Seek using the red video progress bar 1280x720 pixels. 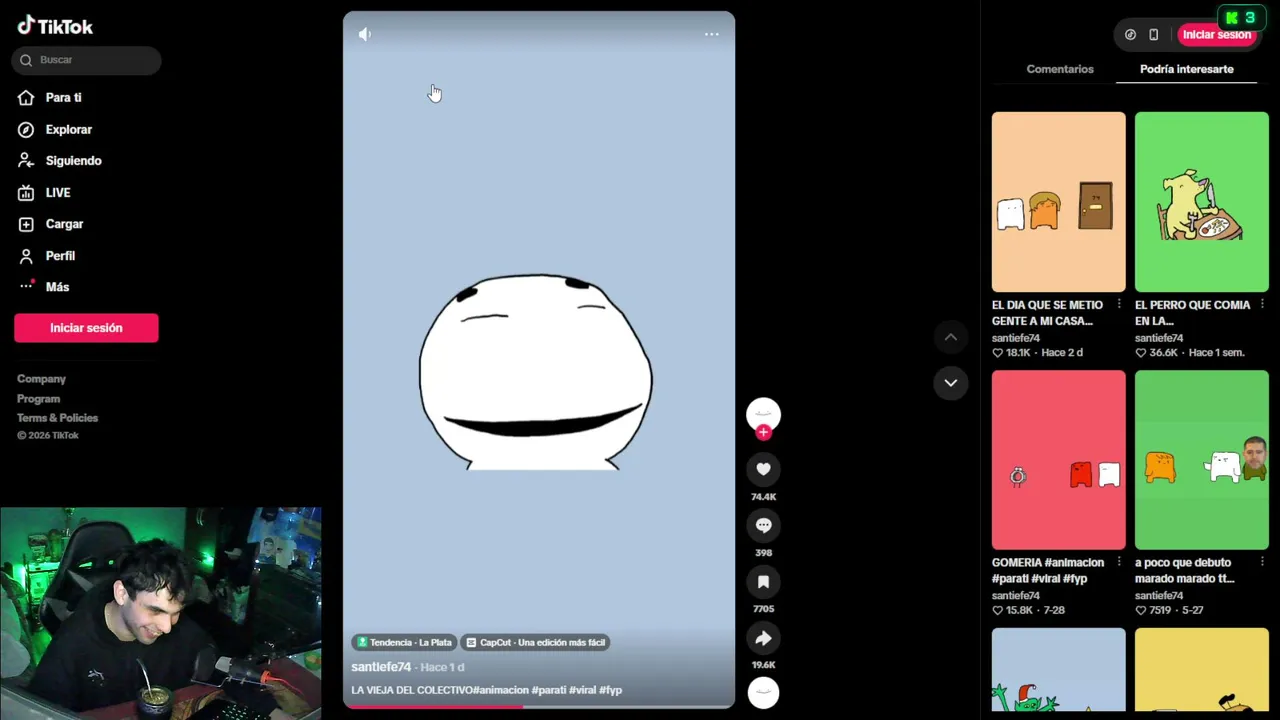click(x=539, y=706)
